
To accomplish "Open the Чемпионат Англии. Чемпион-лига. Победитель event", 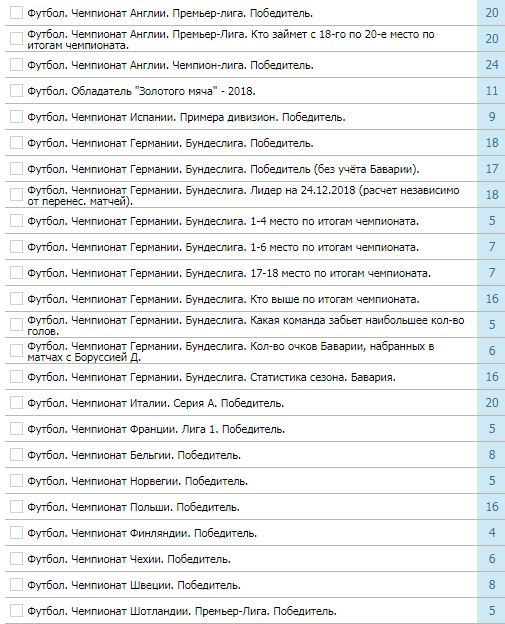I will coord(170,65).
